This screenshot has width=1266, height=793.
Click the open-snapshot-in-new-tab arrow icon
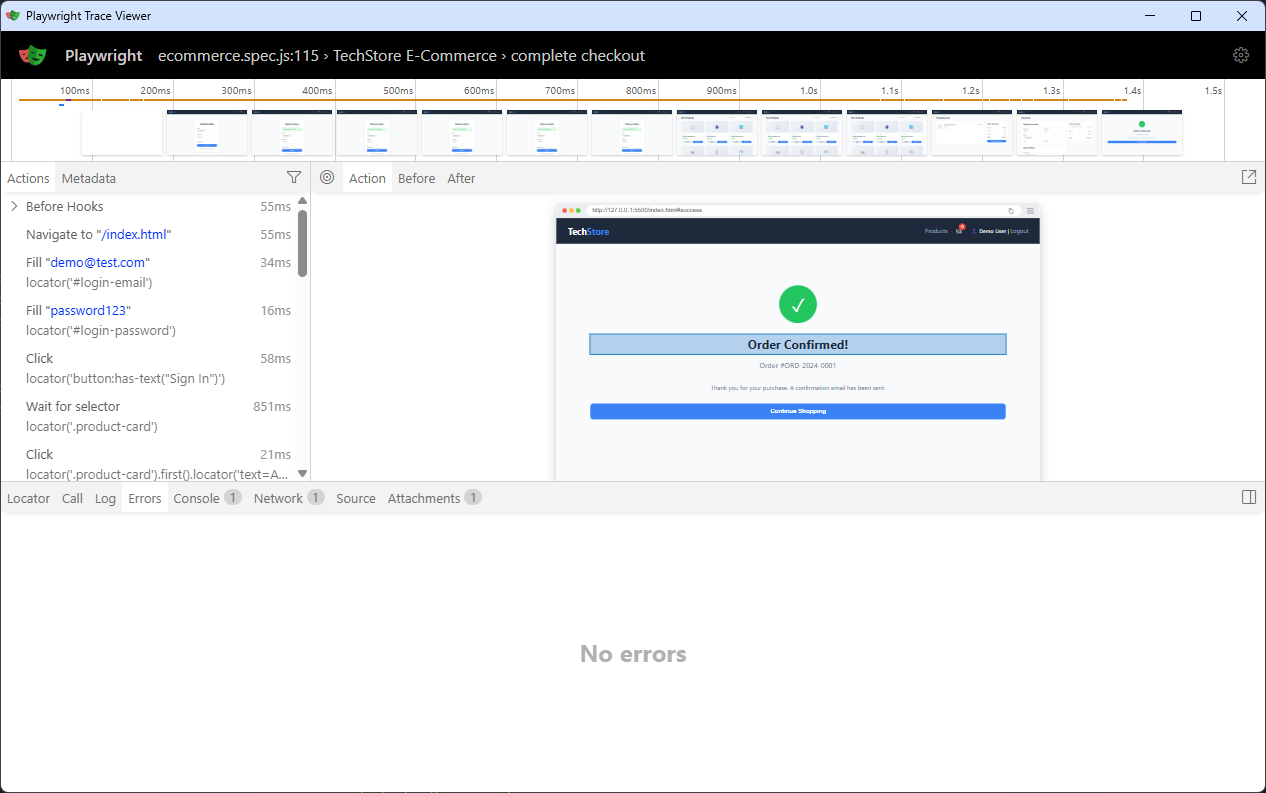coord(1249,176)
